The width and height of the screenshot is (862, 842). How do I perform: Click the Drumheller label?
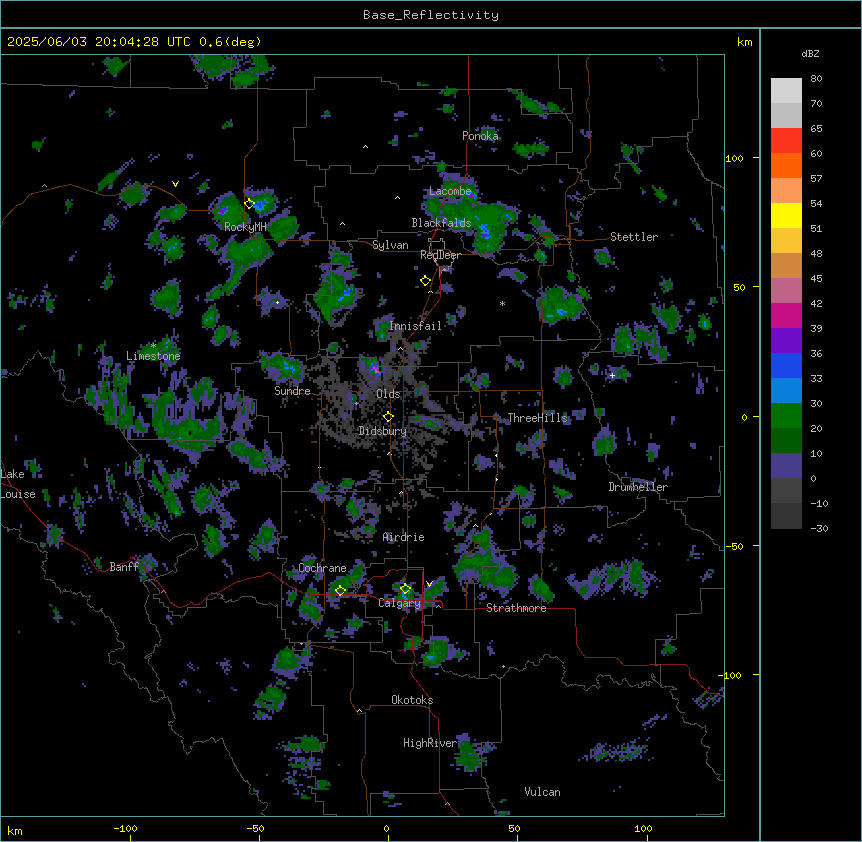click(x=638, y=487)
